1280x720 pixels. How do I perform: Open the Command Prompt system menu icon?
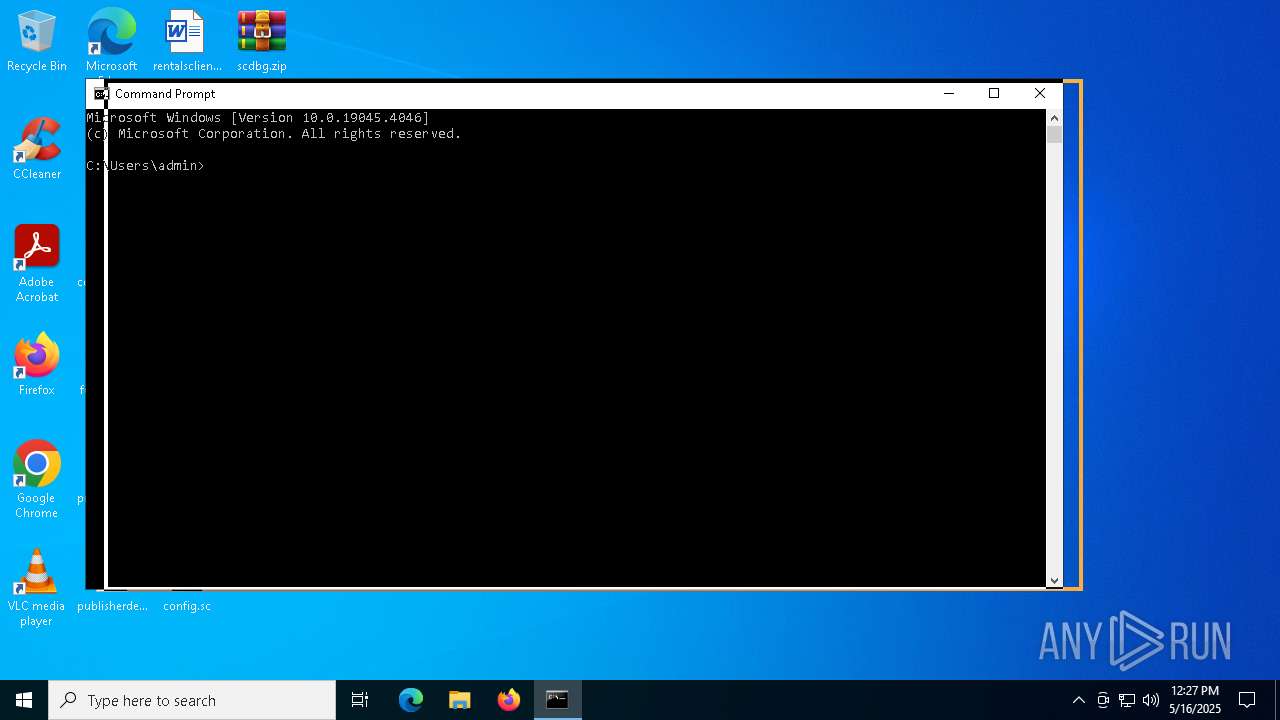tap(100, 93)
